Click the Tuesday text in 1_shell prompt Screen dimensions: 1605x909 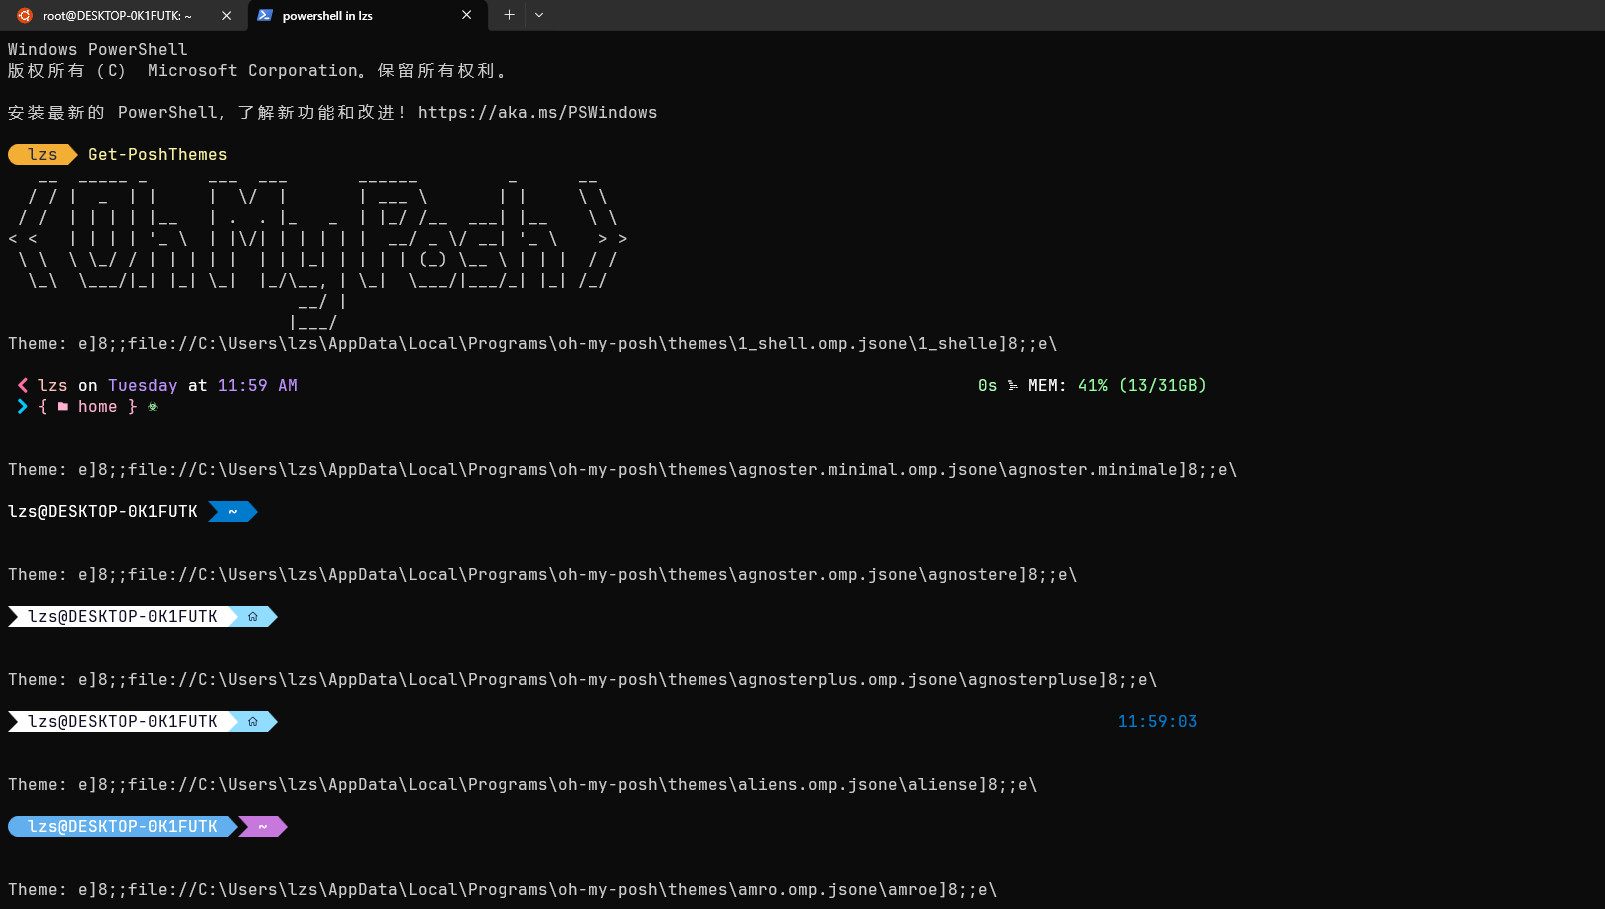coord(143,385)
